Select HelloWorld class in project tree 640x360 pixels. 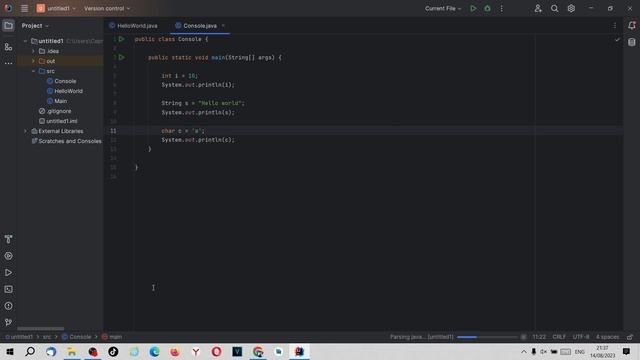(68, 91)
